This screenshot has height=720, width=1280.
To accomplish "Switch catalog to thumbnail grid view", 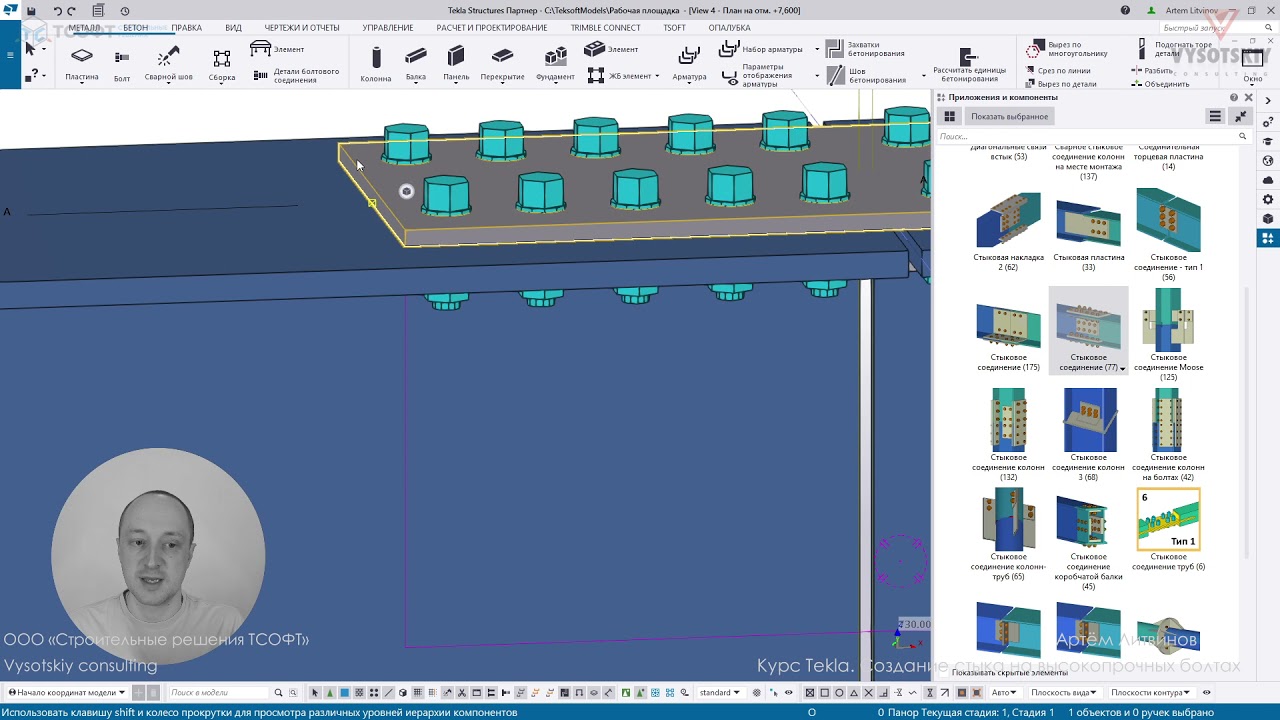I will tap(950, 117).
